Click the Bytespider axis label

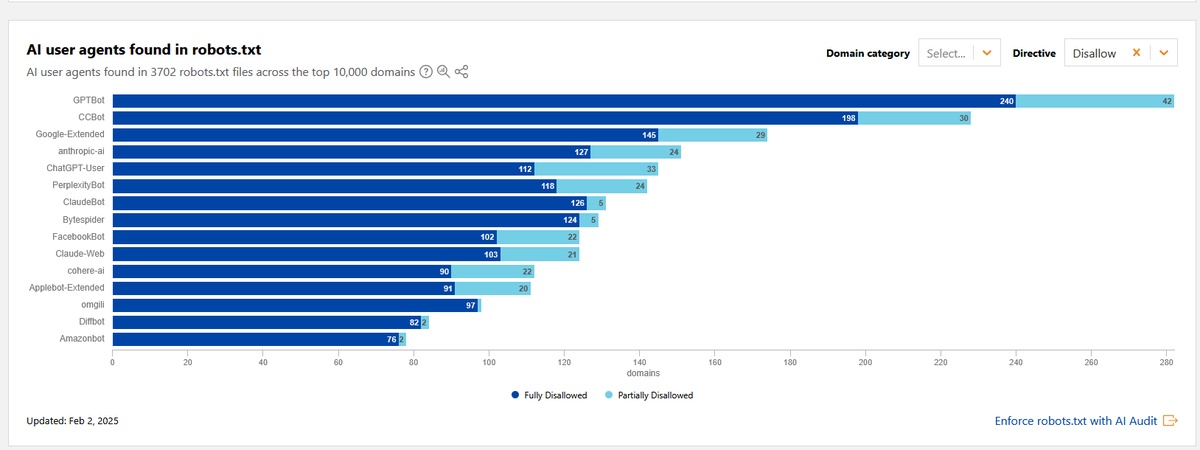click(83, 219)
